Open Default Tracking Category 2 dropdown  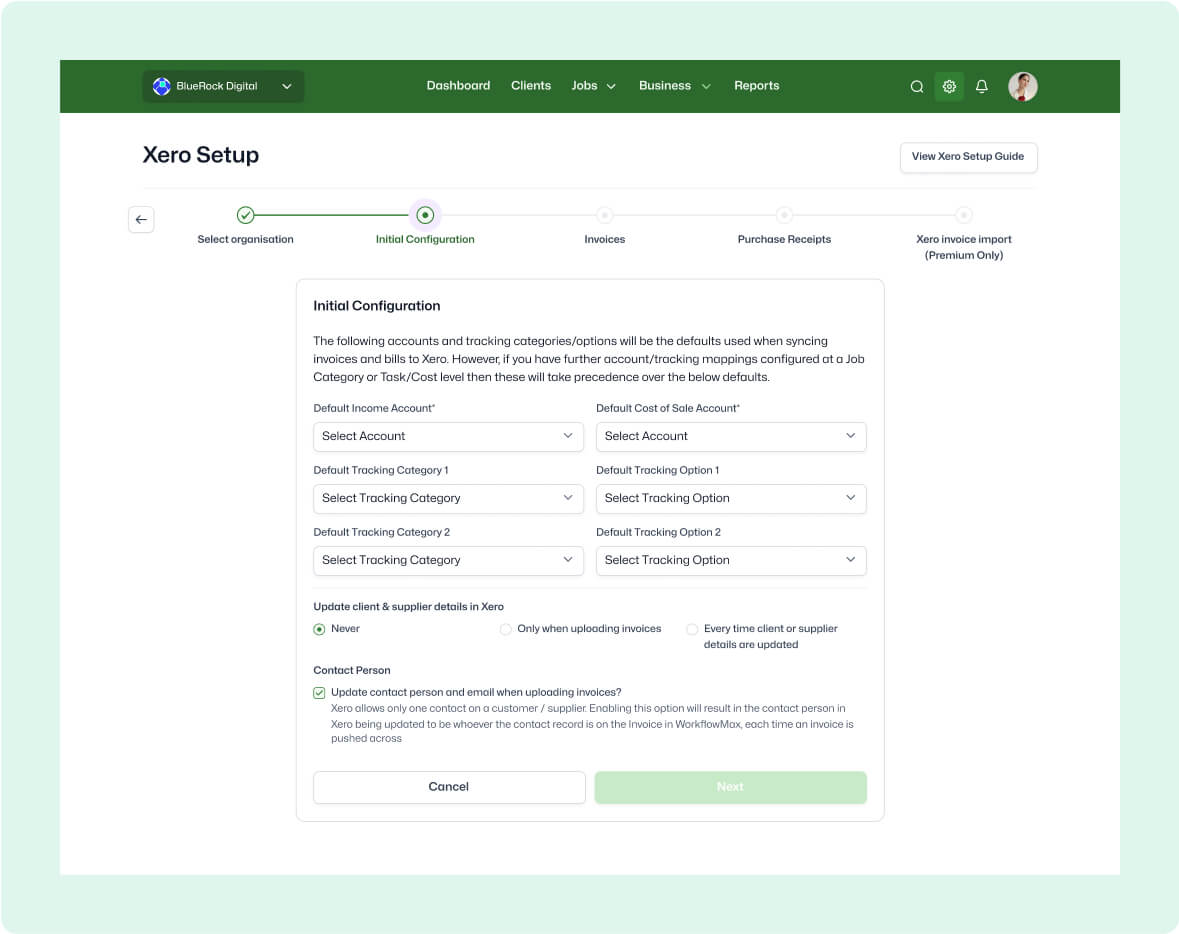coord(448,560)
